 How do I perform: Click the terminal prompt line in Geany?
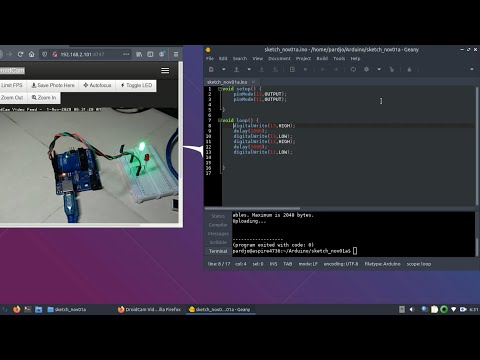point(295,251)
